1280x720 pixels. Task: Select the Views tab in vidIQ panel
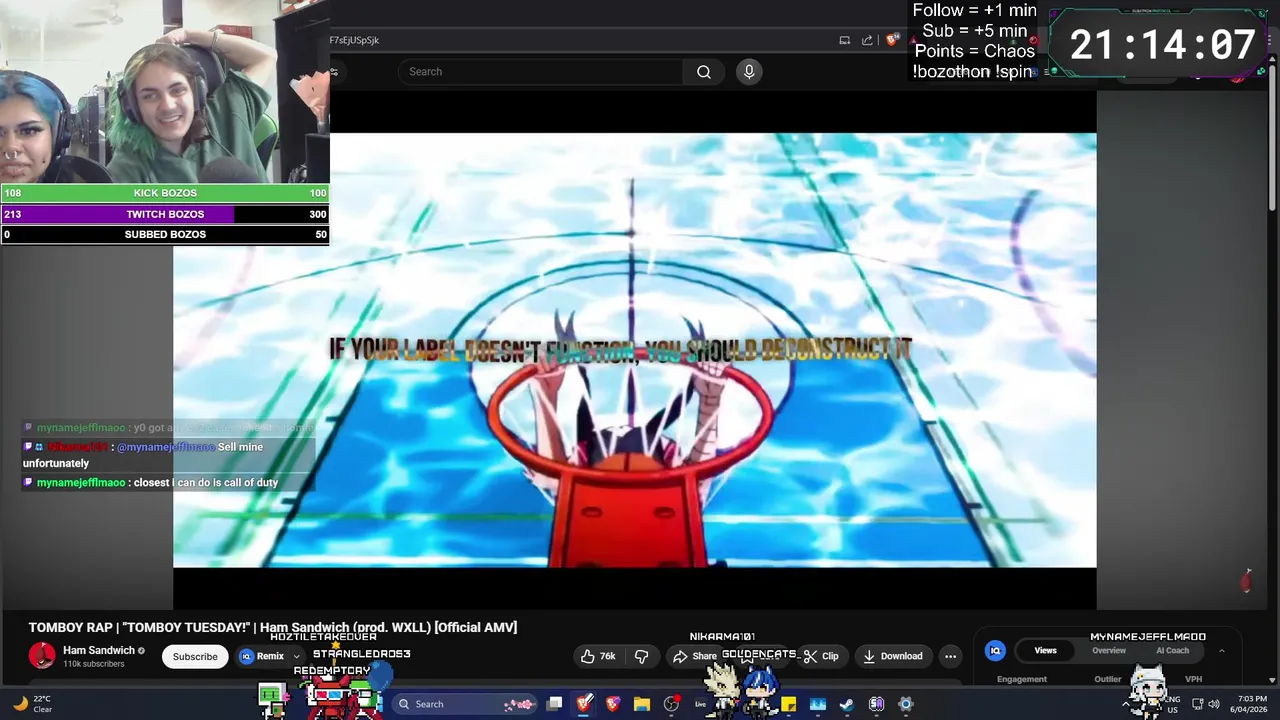coord(1045,650)
